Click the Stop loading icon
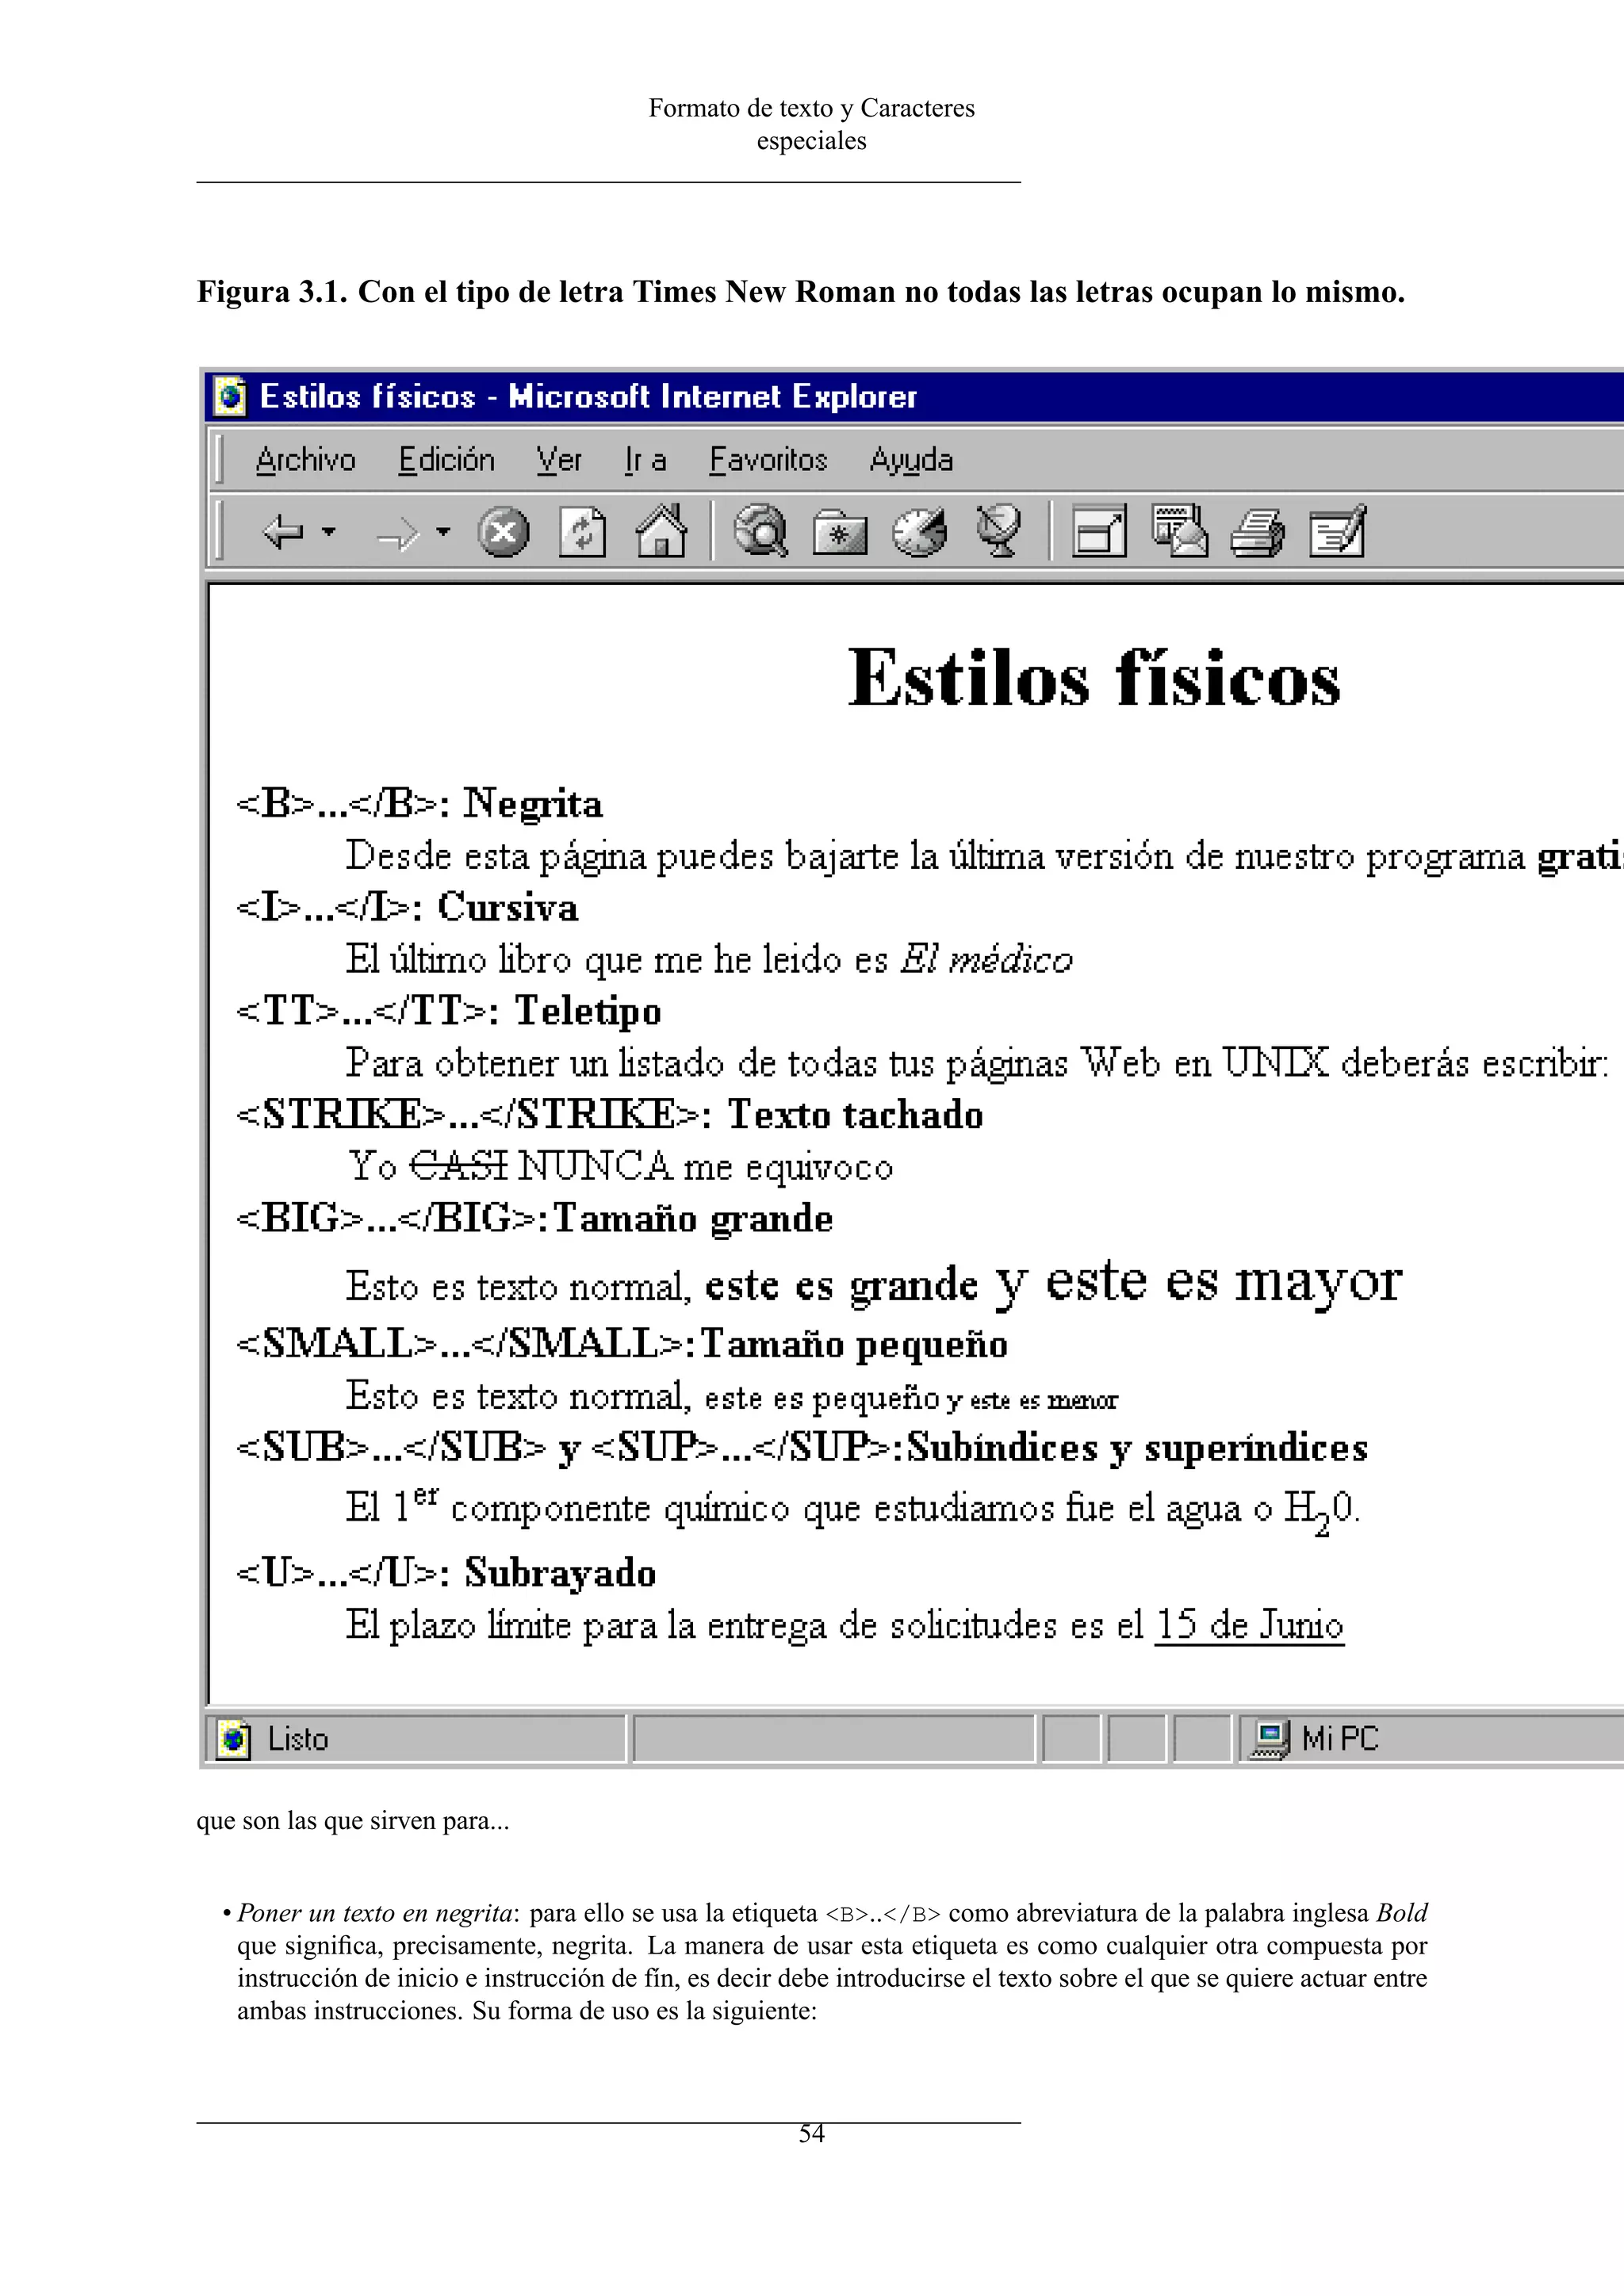 [503, 531]
